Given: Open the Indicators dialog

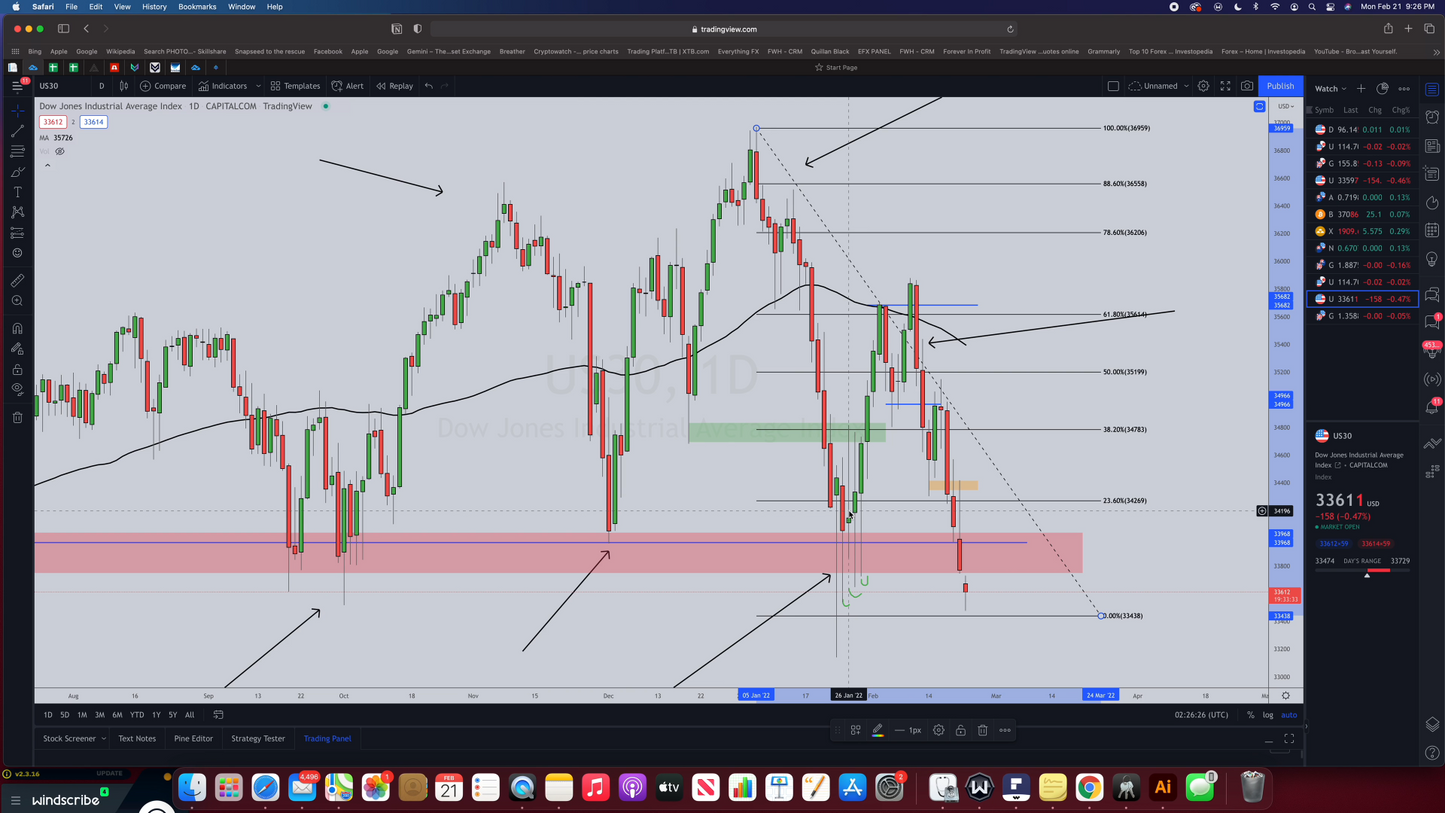Looking at the screenshot, I should (222, 86).
